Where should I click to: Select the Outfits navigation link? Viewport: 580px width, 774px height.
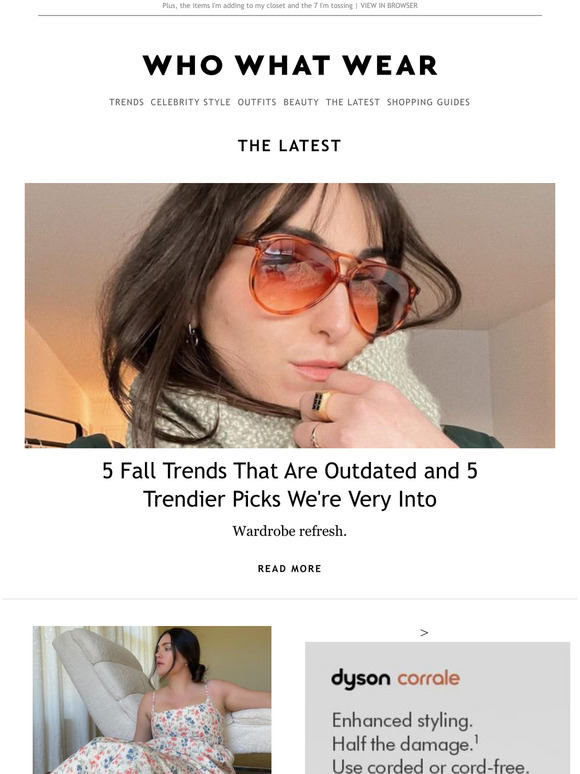point(257,102)
